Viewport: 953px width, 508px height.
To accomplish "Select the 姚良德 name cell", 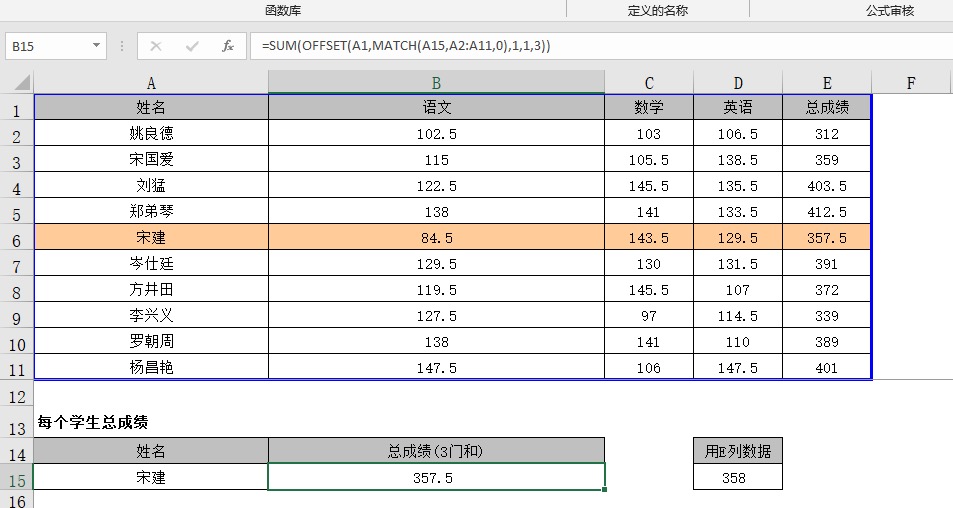I will point(151,133).
